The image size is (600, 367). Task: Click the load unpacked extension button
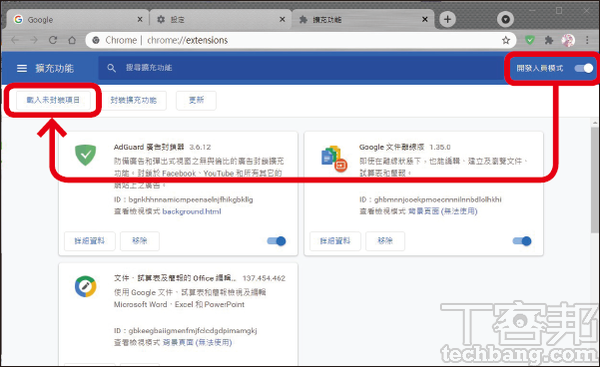[53, 100]
